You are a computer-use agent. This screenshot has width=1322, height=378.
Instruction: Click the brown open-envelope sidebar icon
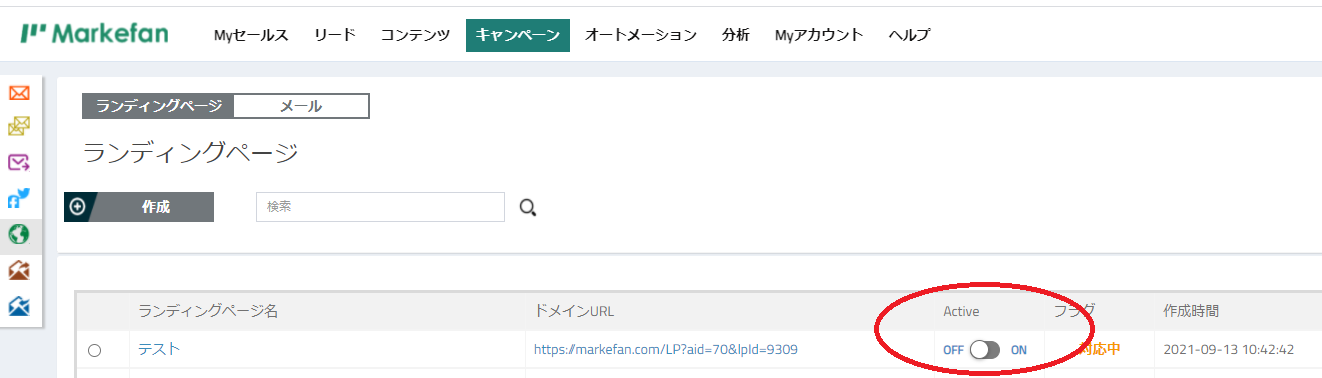[19, 270]
